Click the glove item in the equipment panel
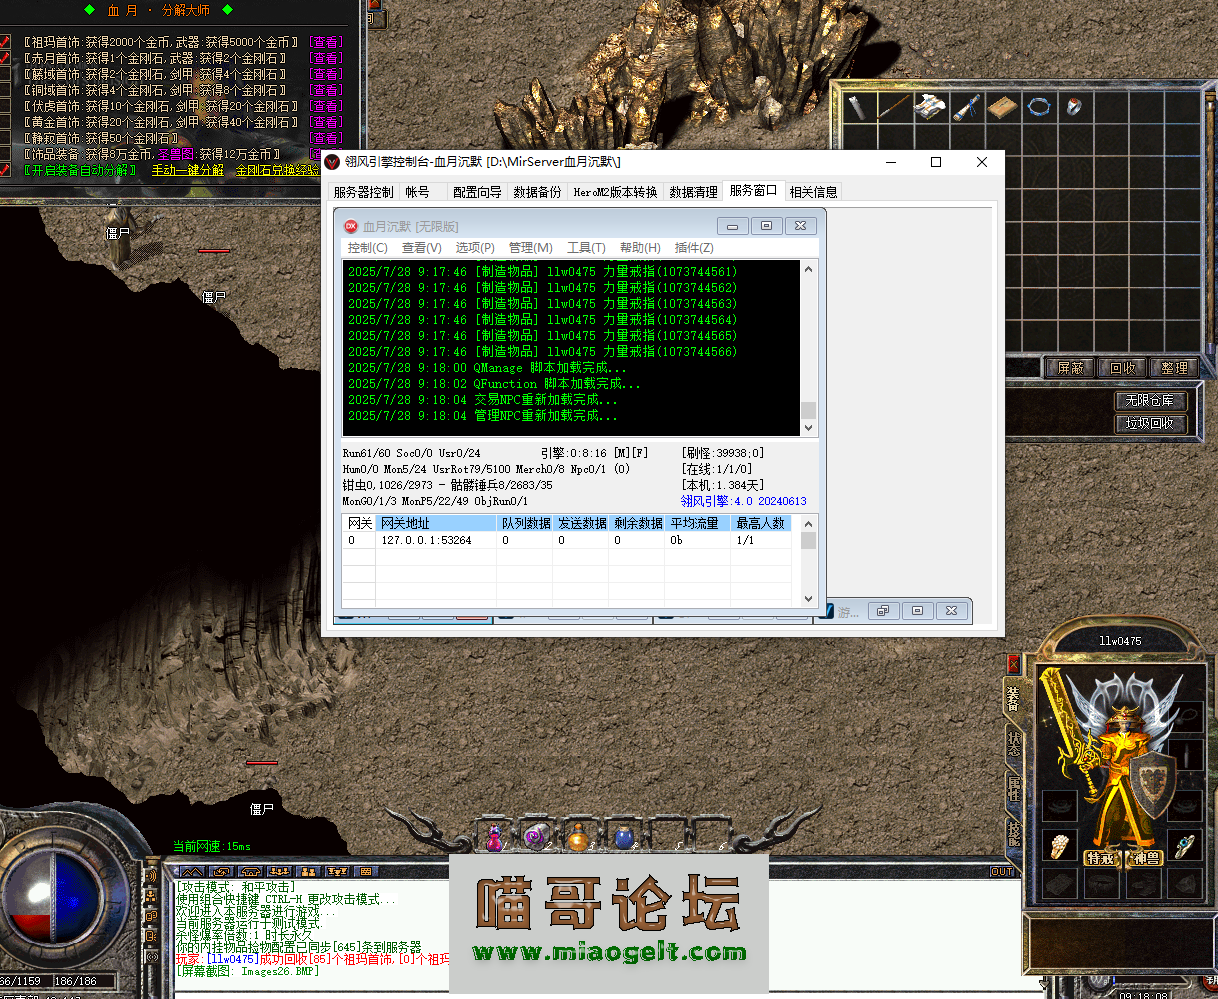 [1058, 846]
